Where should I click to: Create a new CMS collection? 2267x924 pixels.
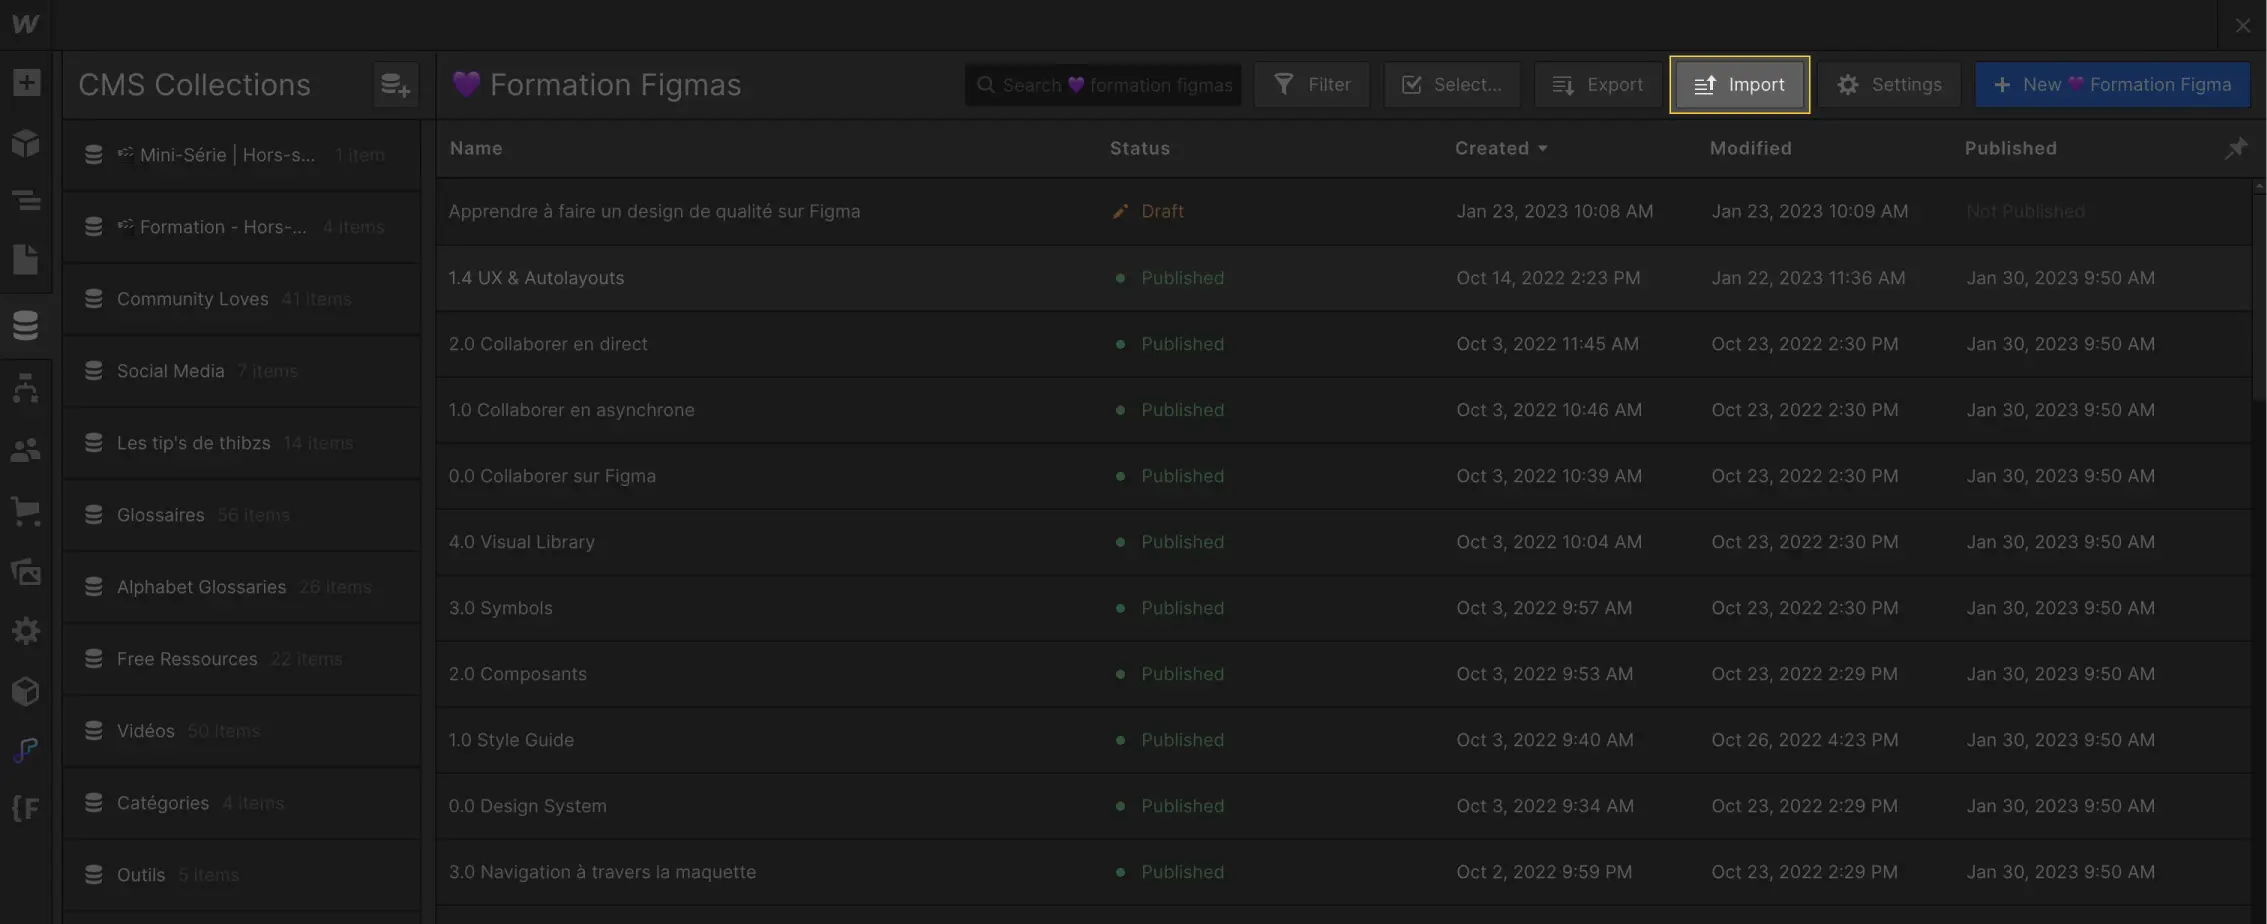[x=395, y=85]
